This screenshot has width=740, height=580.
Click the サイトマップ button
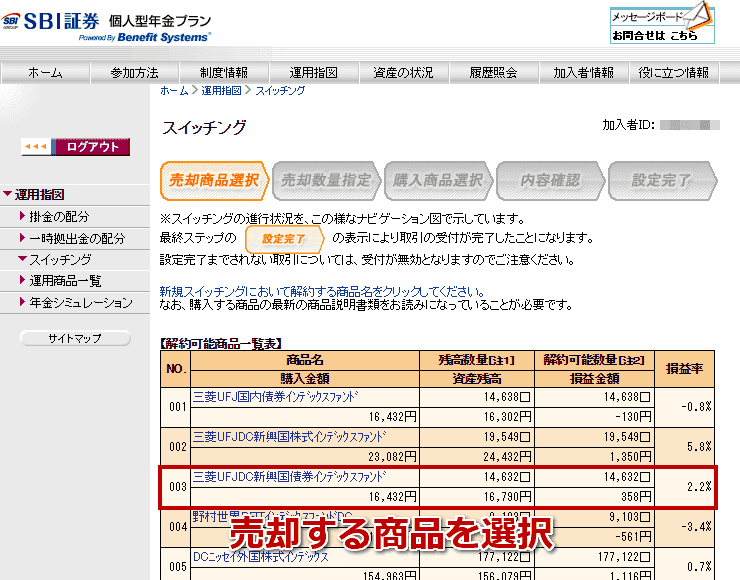coord(75,339)
